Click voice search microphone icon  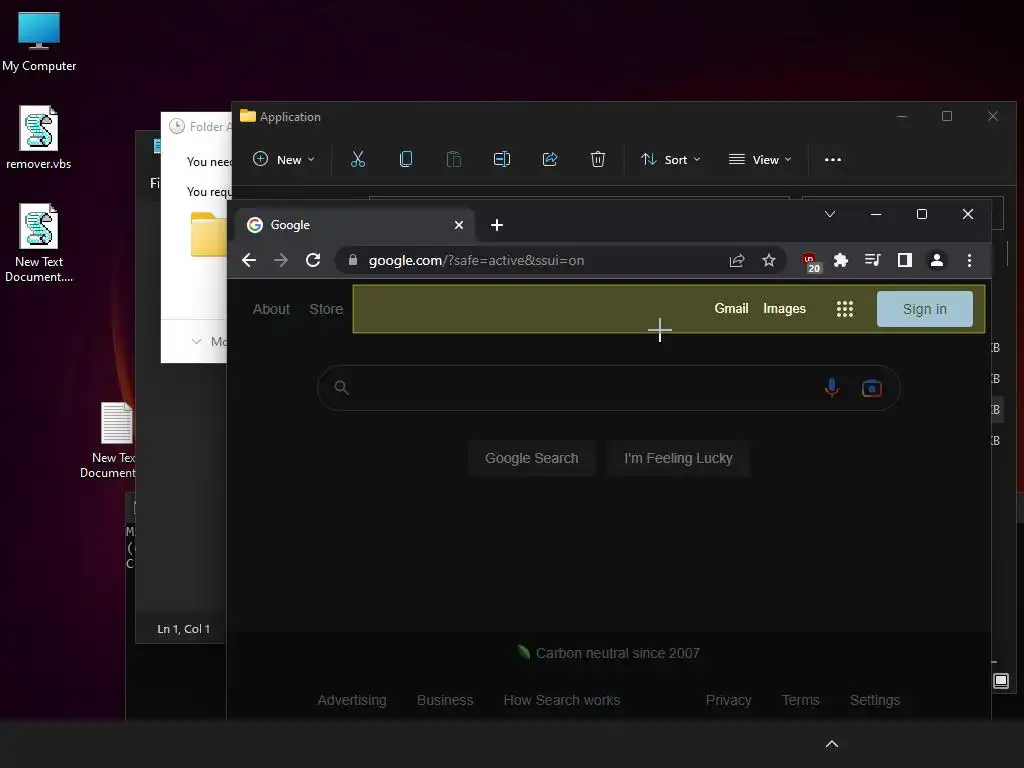click(x=831, y=388)
